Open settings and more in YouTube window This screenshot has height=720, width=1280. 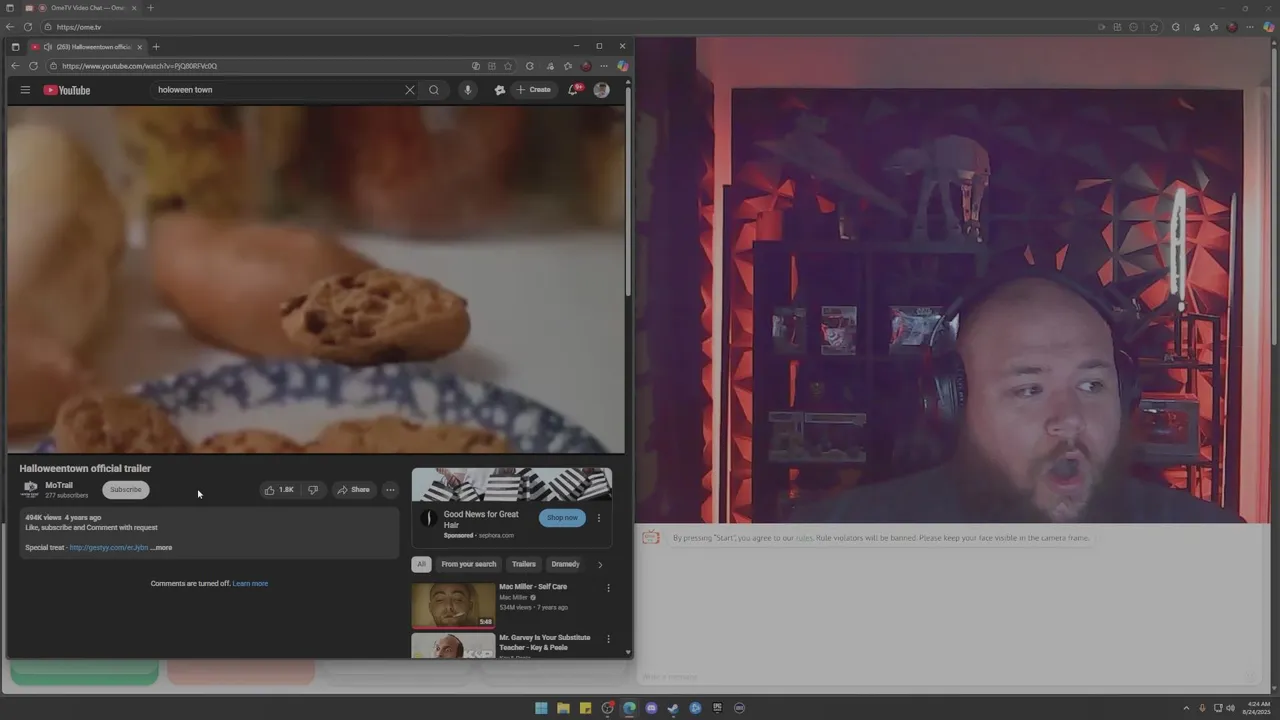604,66
